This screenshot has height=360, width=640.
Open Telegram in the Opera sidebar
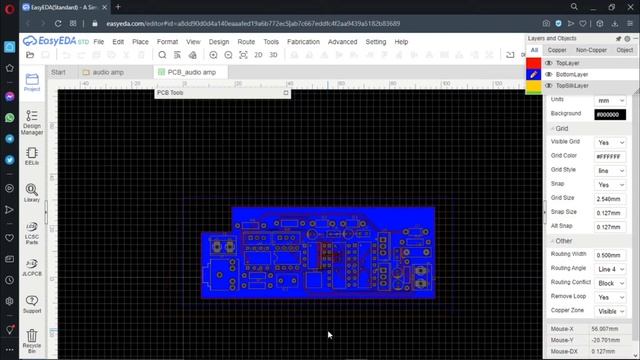pyautogui.click(x=9, y=139)
